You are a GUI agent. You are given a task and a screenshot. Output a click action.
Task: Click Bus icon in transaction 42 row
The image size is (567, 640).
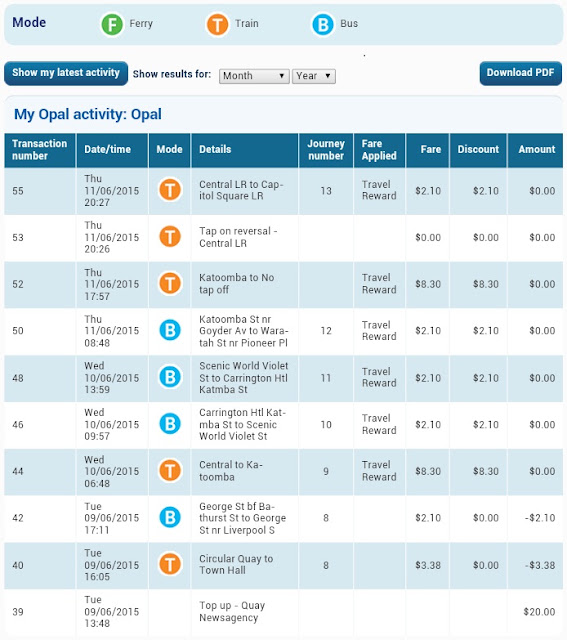(x=170, y=518)
